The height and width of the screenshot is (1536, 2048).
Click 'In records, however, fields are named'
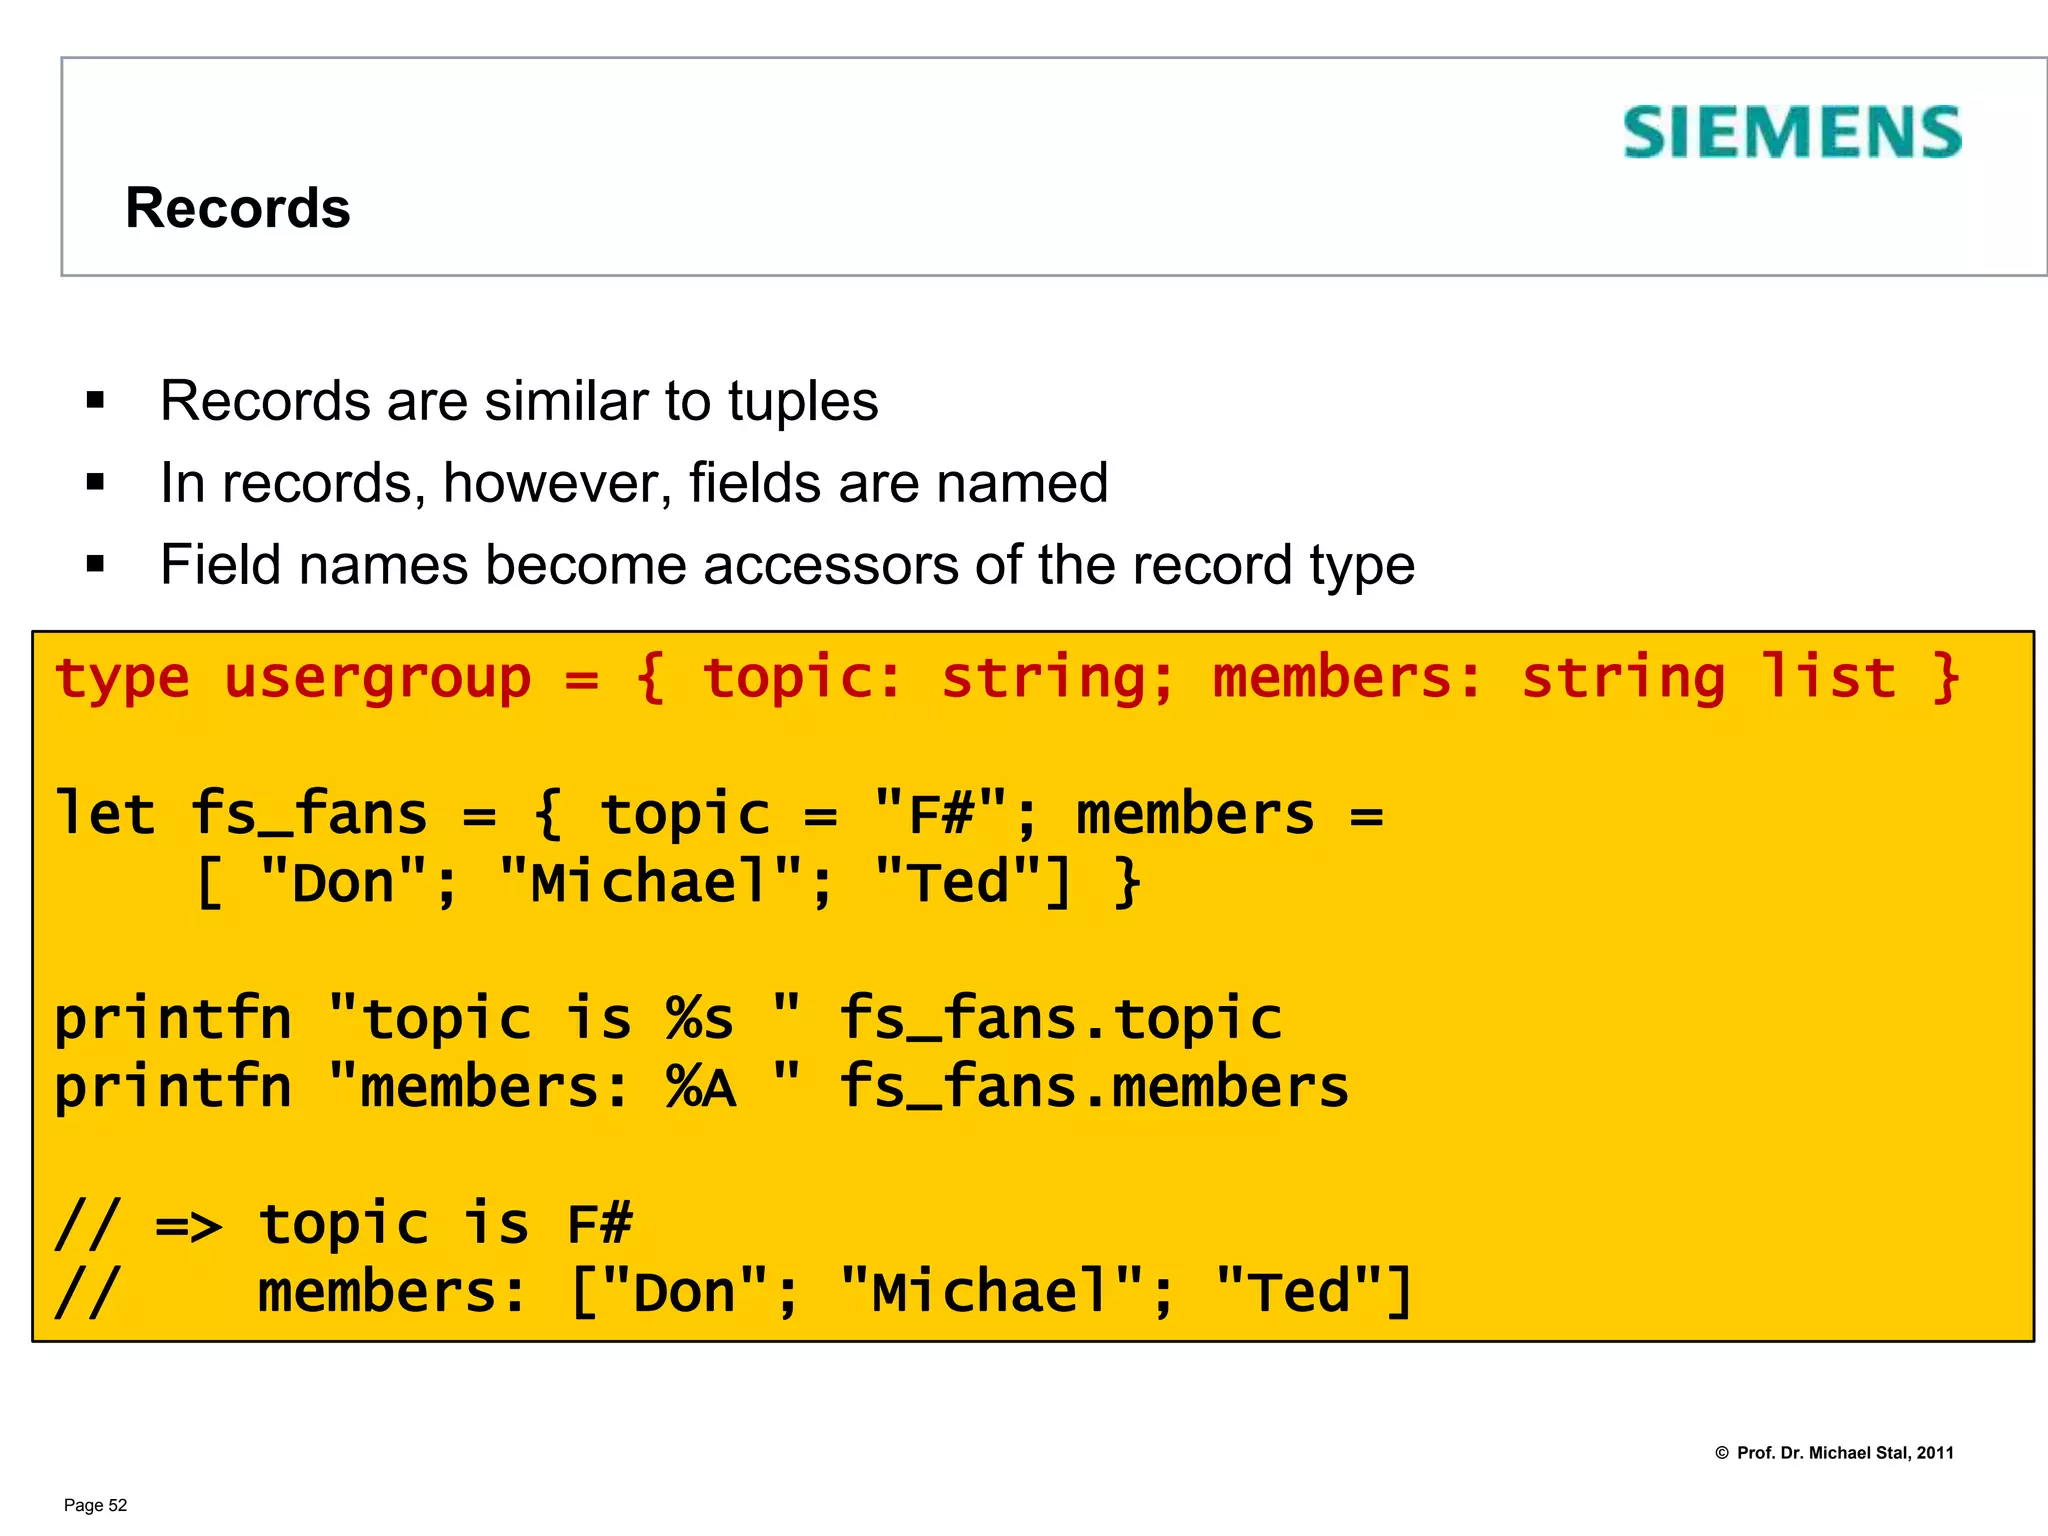[634, 483]
